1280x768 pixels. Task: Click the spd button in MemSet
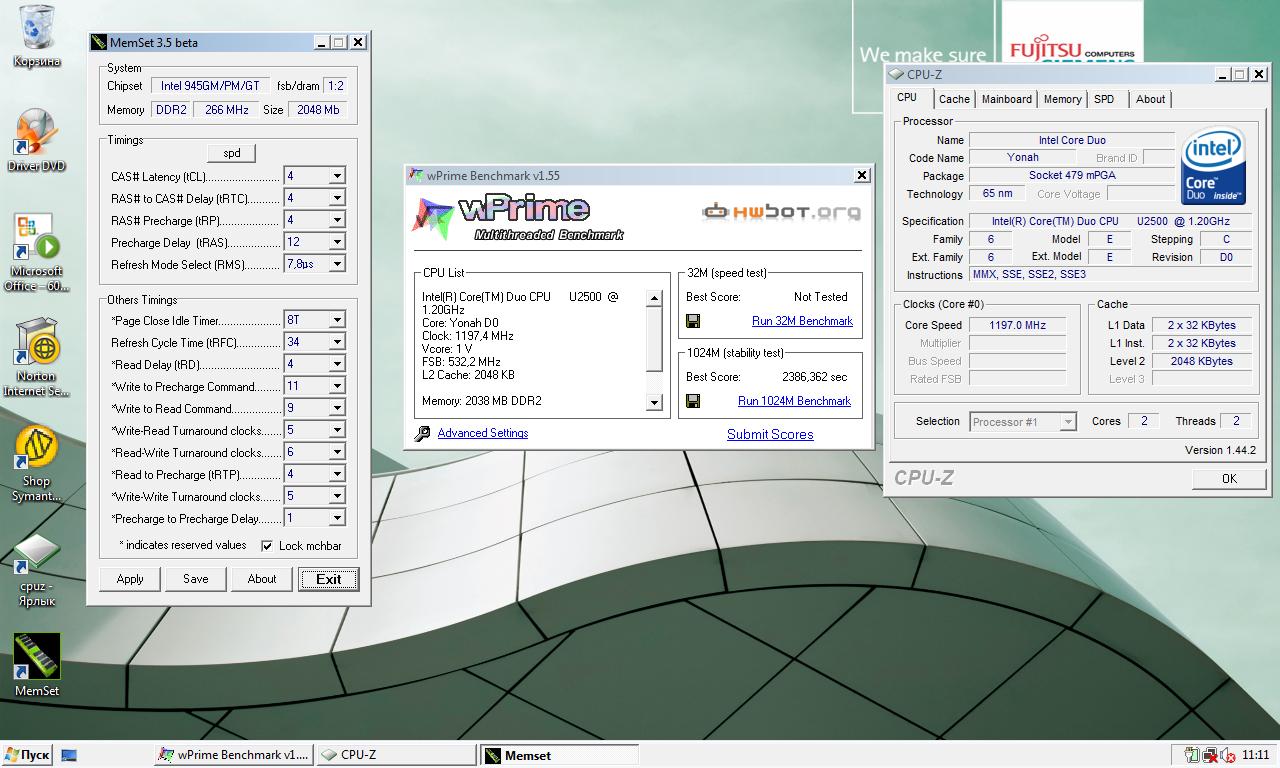[231, 153]
